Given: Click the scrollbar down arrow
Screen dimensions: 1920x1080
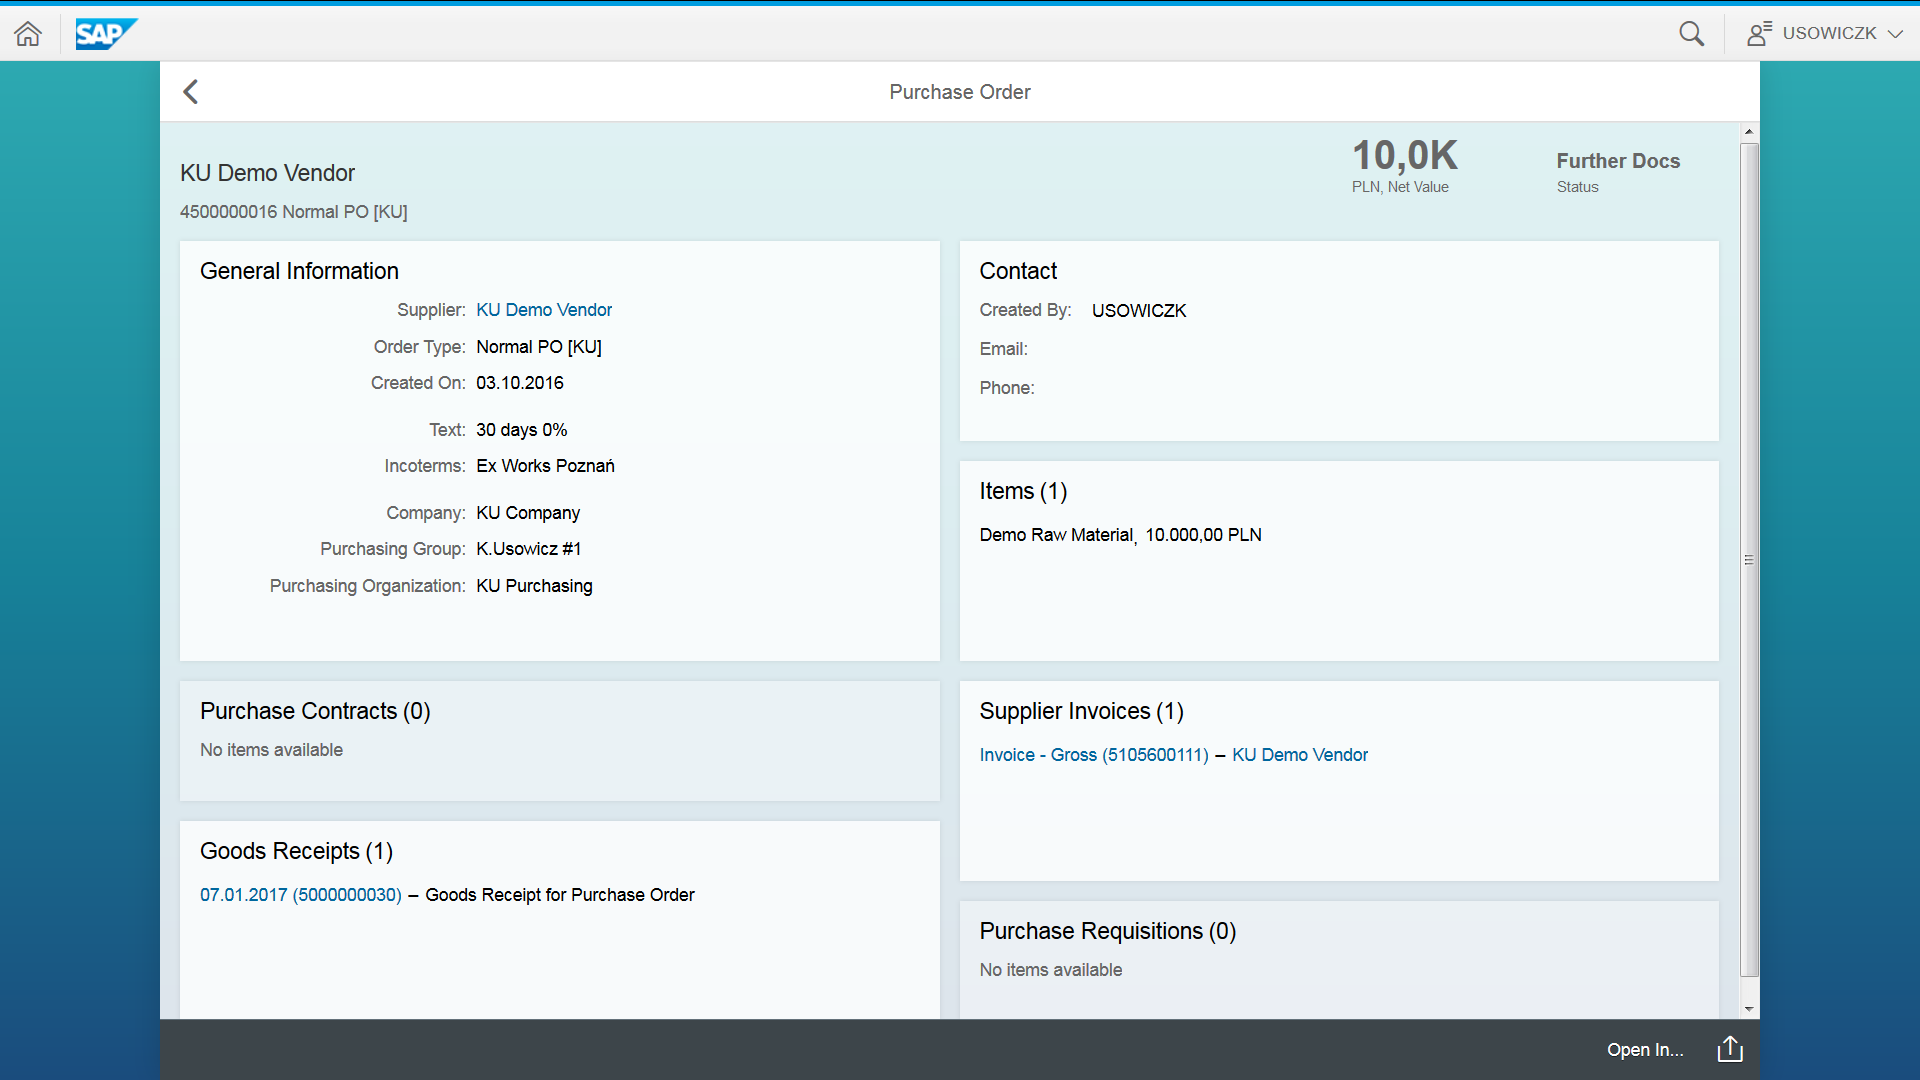Looking at the screenshot, I should pos(1748,1008).
